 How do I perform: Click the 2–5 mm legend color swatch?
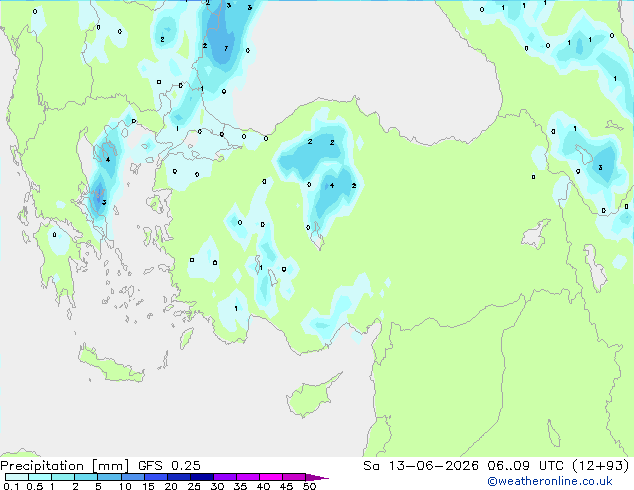(86, 477)
